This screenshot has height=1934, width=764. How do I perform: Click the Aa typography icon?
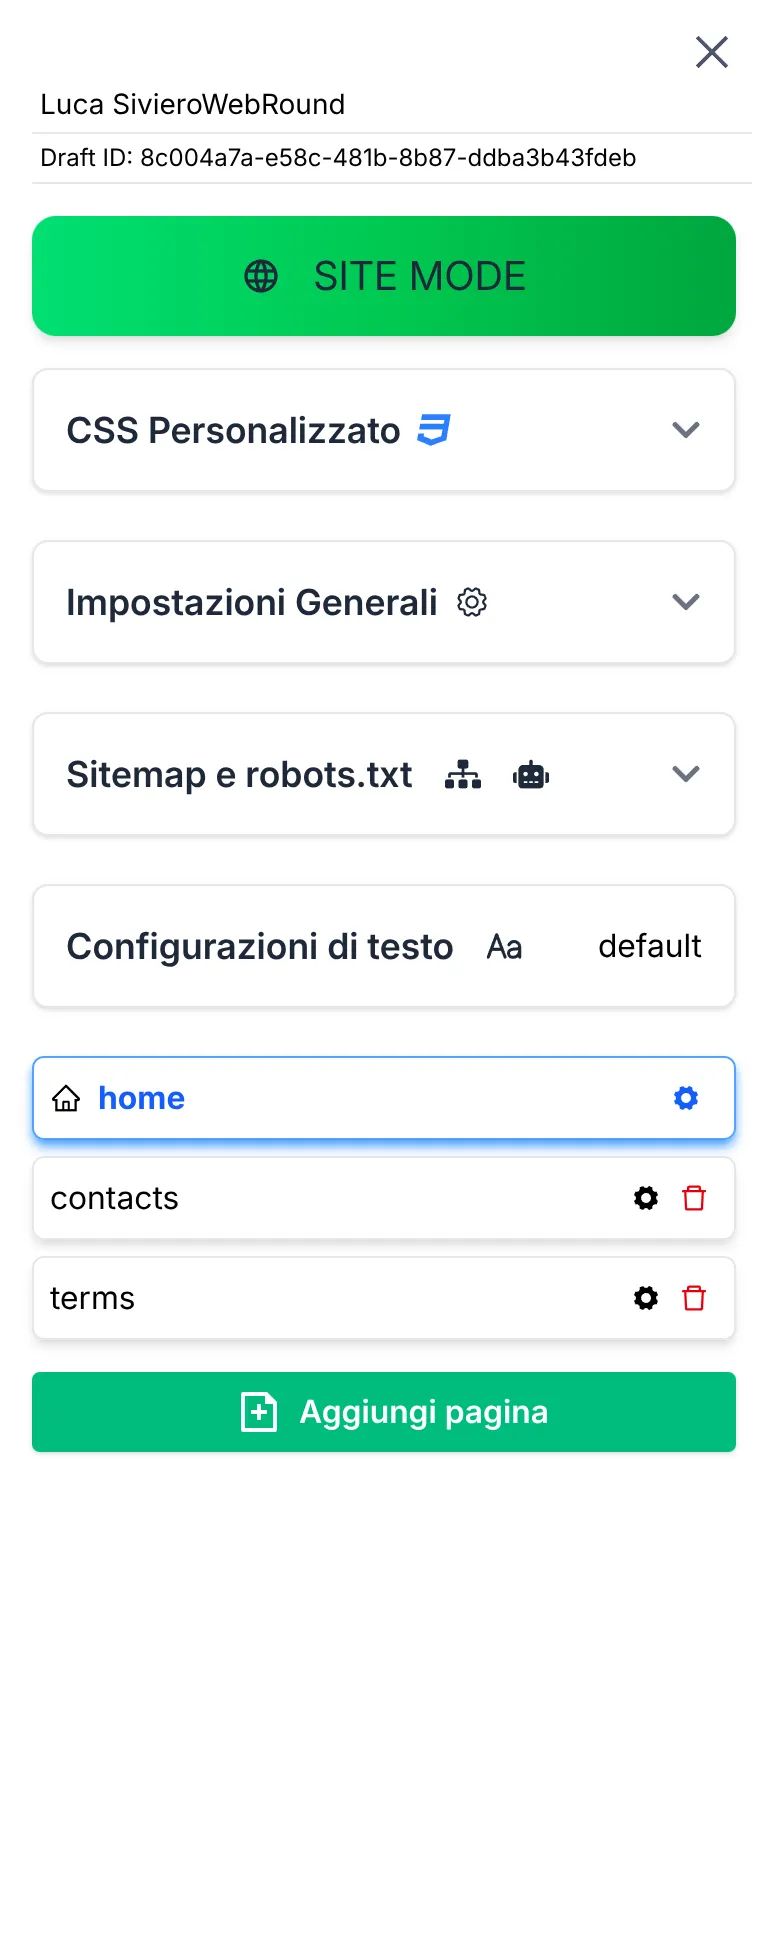[x=505, y=947]
